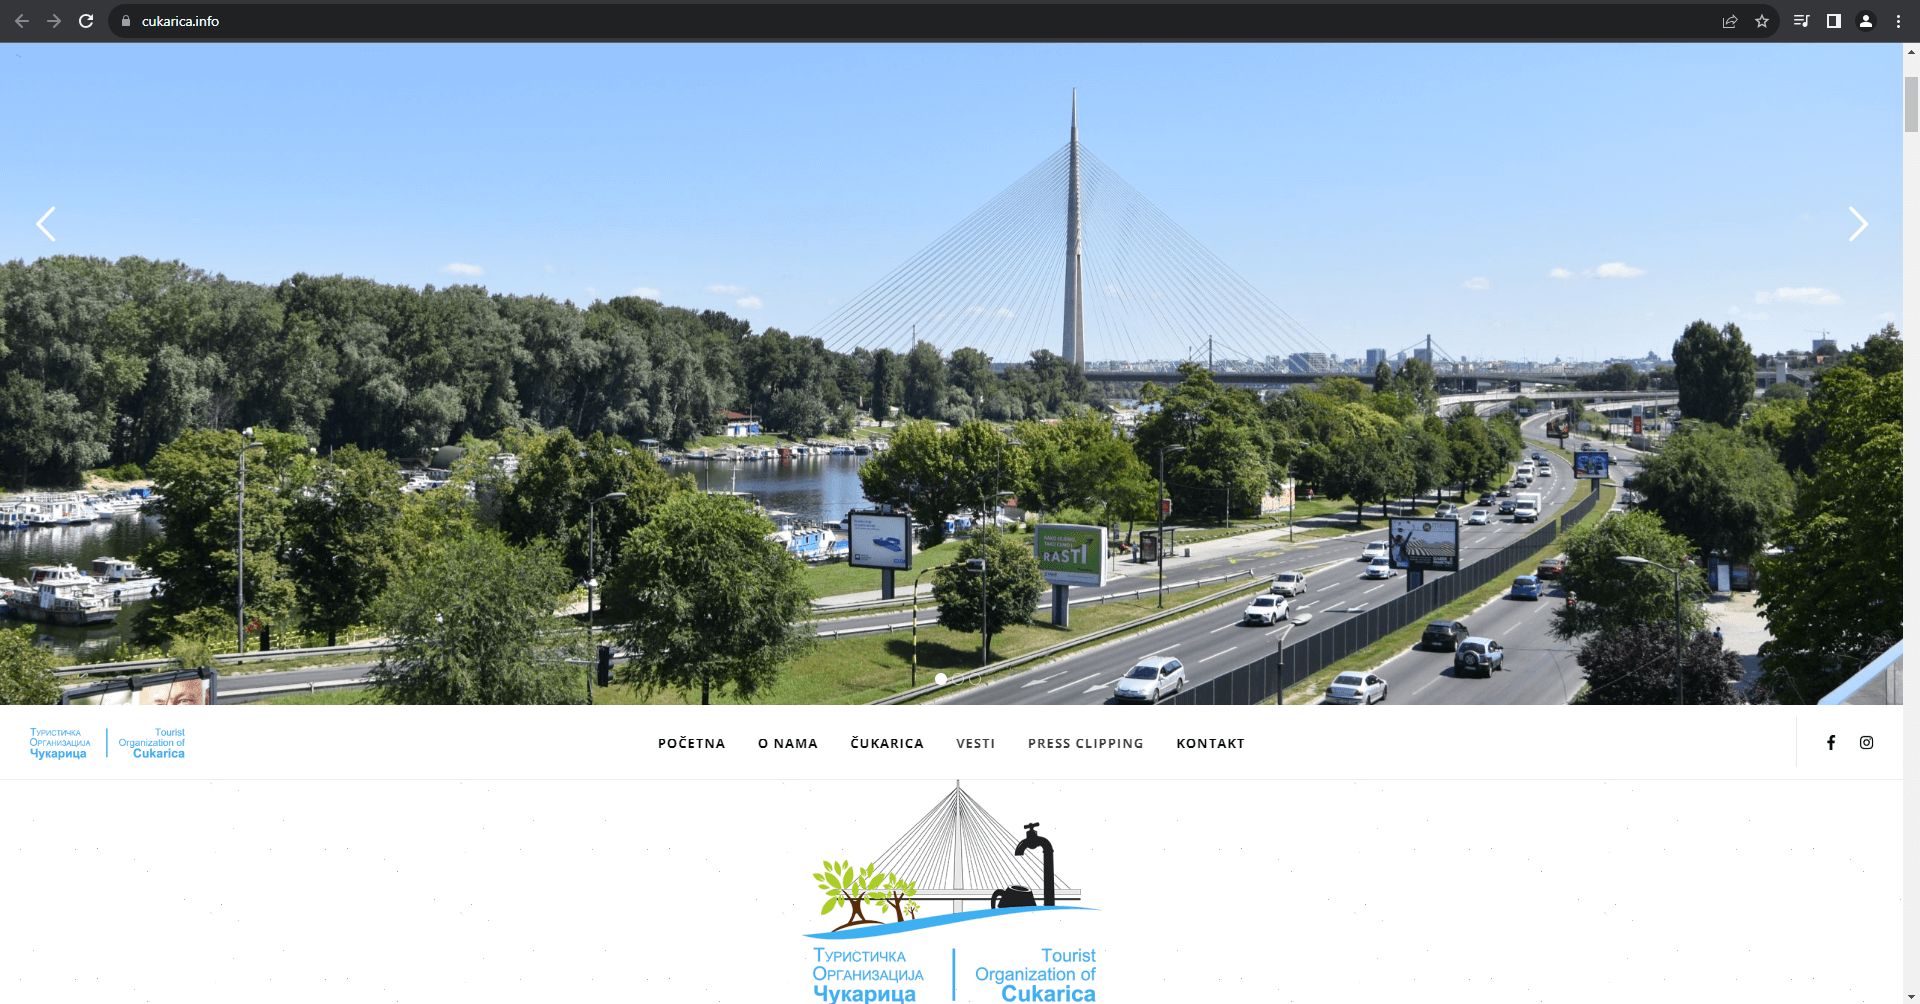The width and height of the screenshot is (1920, 1004).
Task: Show the next slide with right chevron
Action: pyautogui.click(x=1857, y=224)
